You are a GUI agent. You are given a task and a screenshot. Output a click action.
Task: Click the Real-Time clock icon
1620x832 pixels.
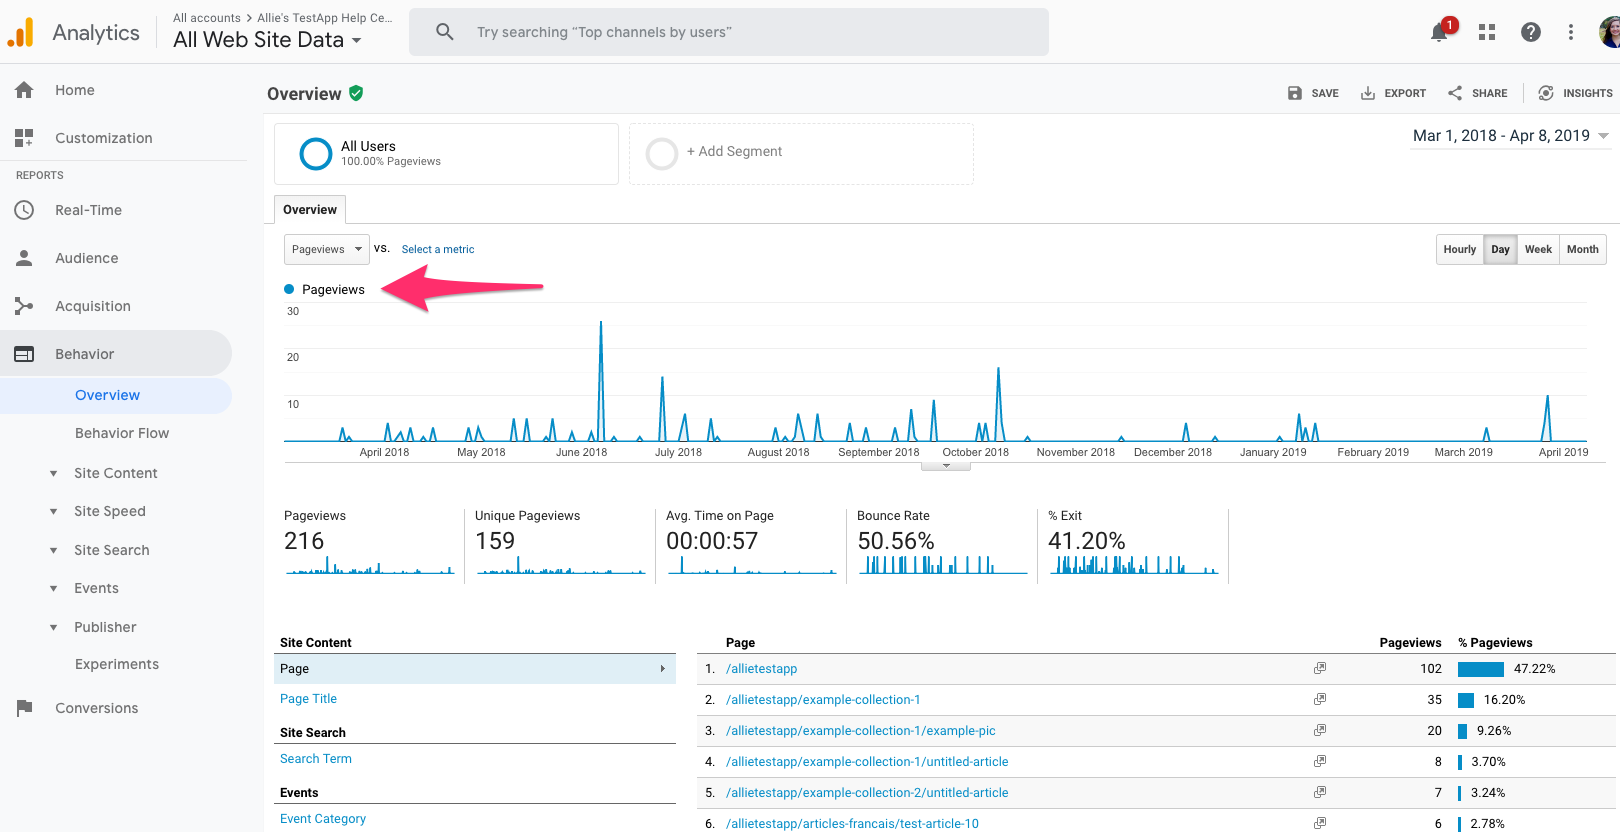pyautogui.click(x=24, y=210)
